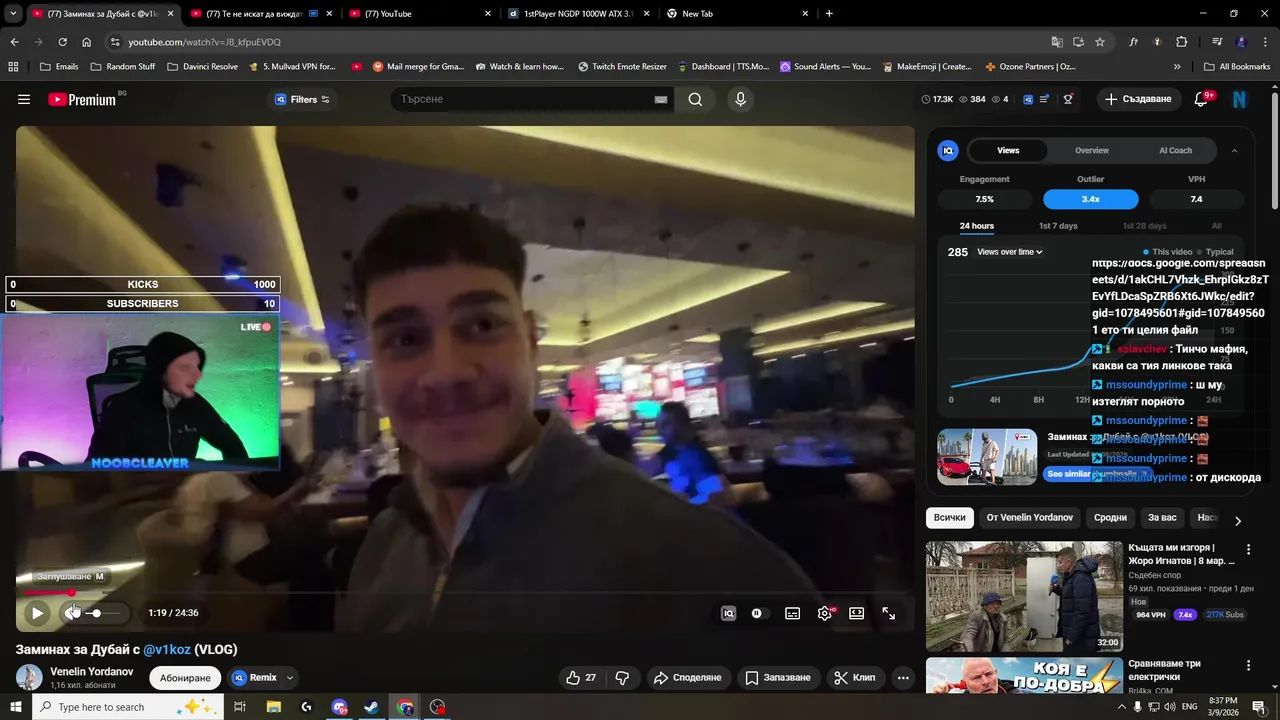Image resolution: width=1280 pixels, height=720 pixels.
Task: Open the player settings gear
Action: coord(825,613)
